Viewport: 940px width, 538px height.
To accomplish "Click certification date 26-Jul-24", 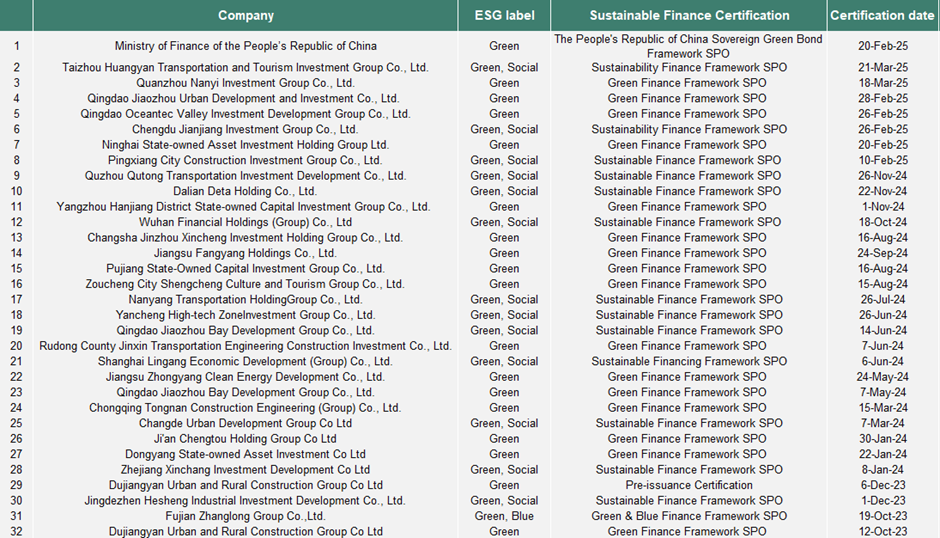I will (882, 300).
